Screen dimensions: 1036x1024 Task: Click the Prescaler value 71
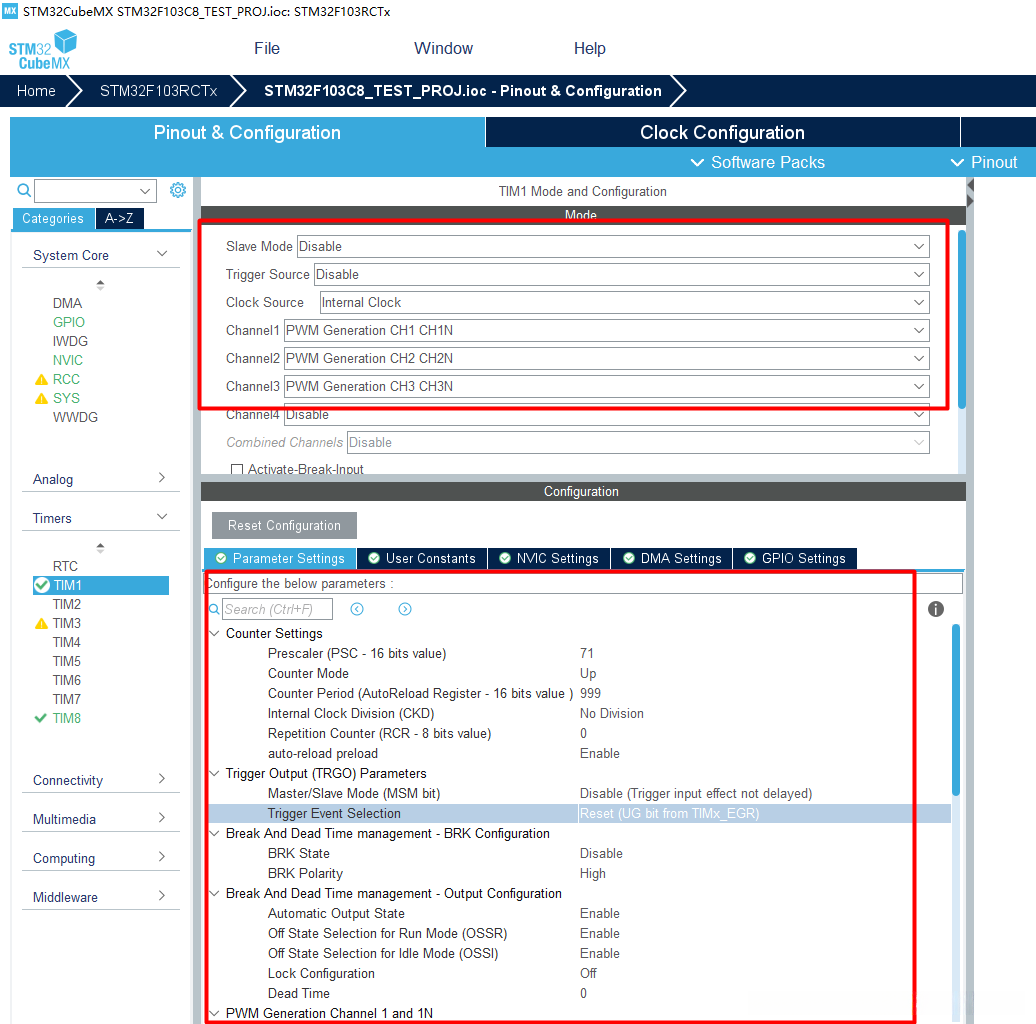tap(587, 653)
